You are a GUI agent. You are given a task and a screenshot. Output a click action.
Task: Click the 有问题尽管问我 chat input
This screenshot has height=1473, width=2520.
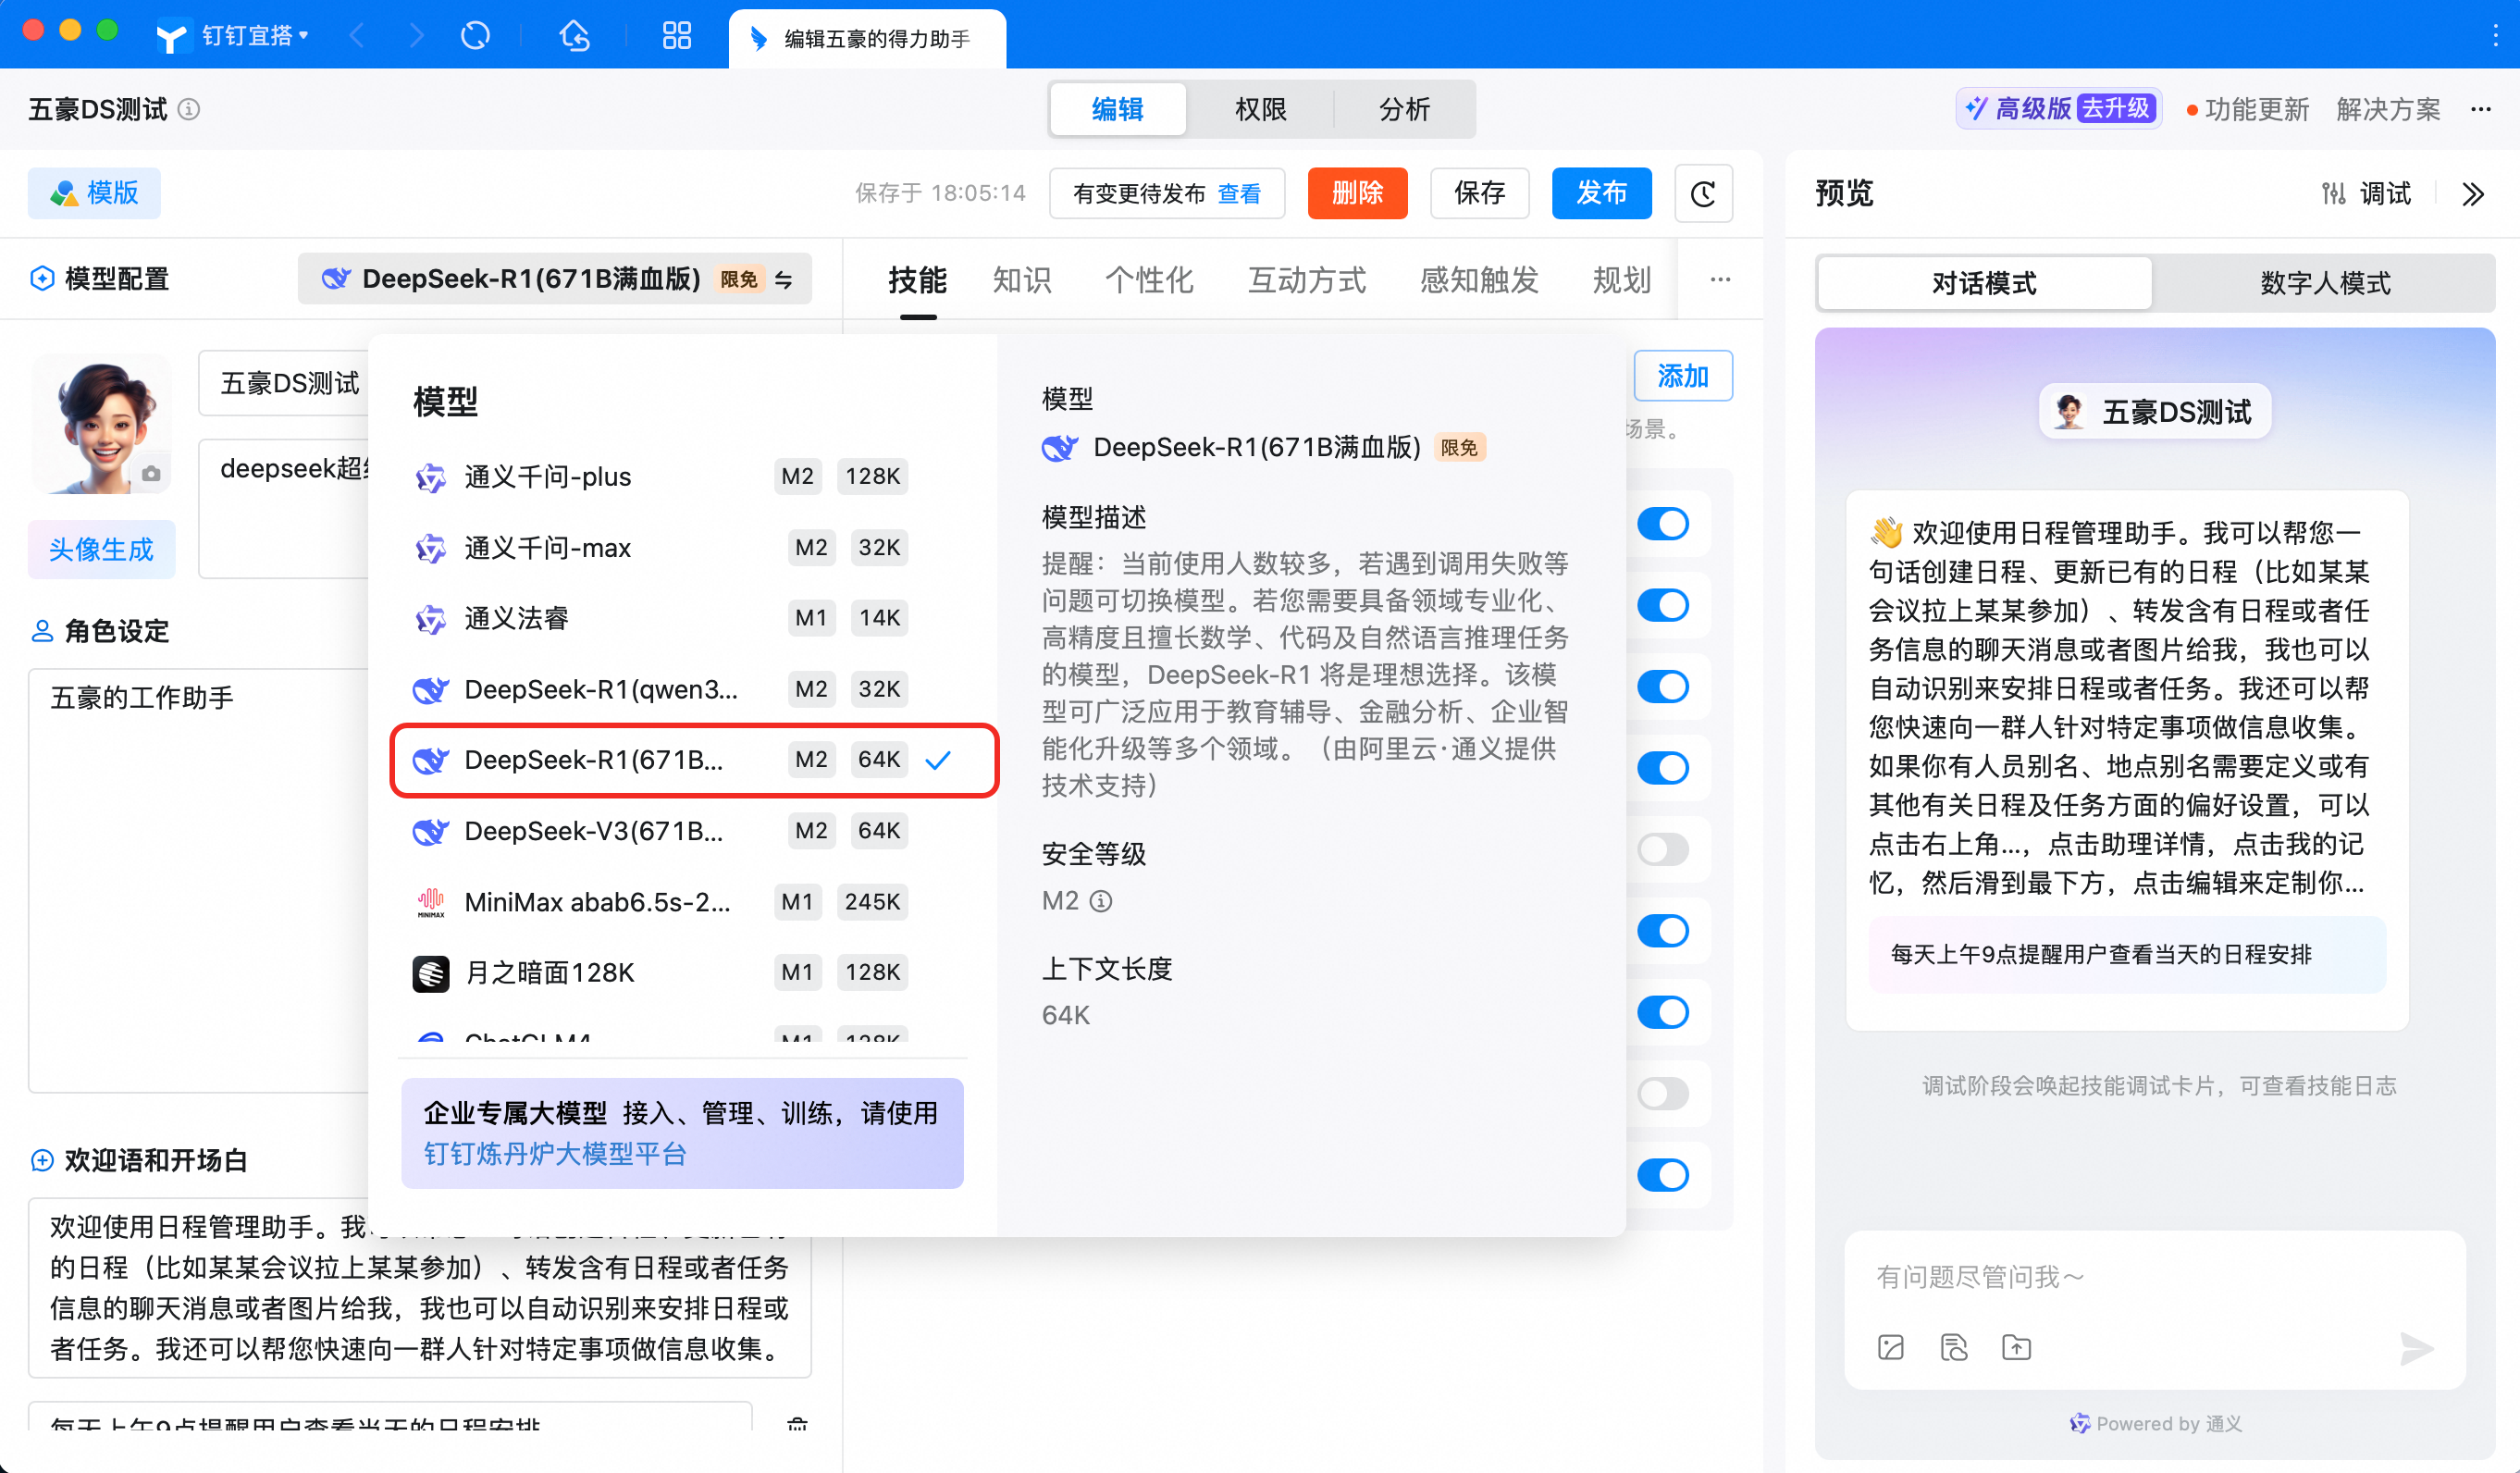pos(2154,1277)
